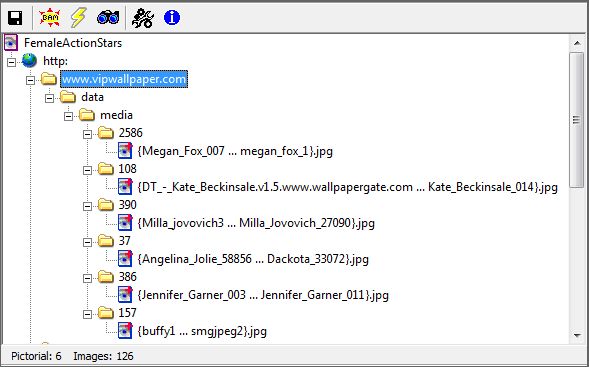Select {Megan_Fox_007 ... megan_fox_1}.jpg entry

point(235,151)
